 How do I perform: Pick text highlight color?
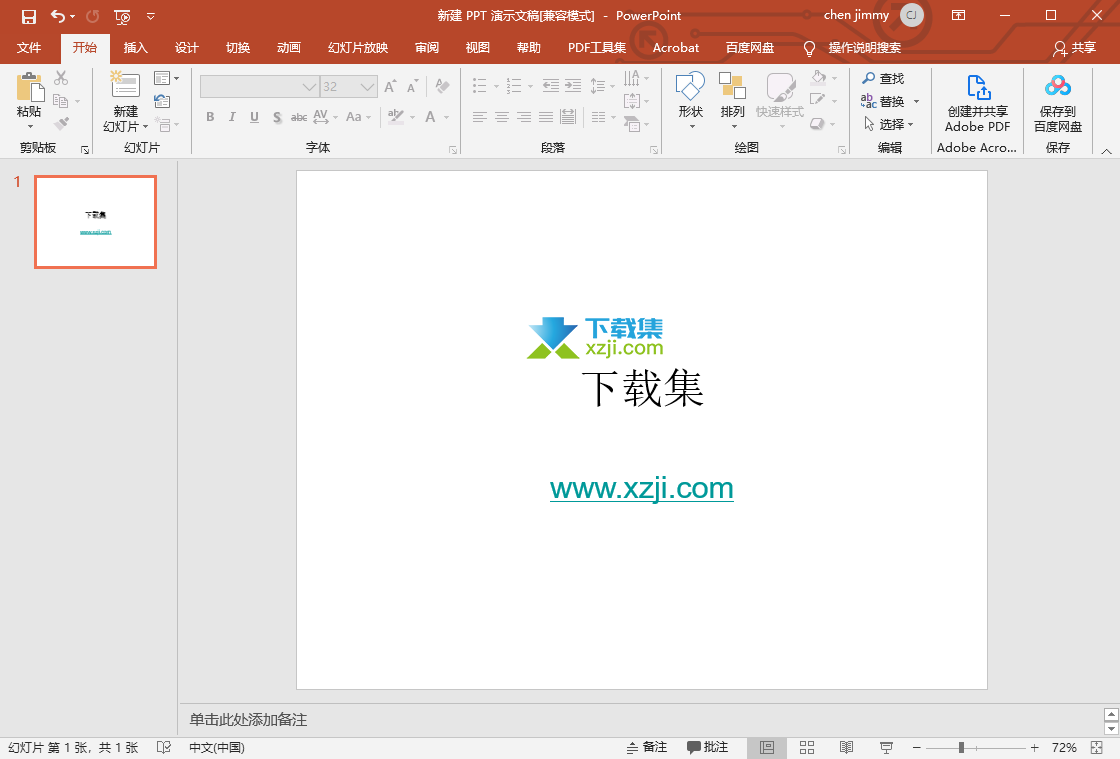[396, 117]
